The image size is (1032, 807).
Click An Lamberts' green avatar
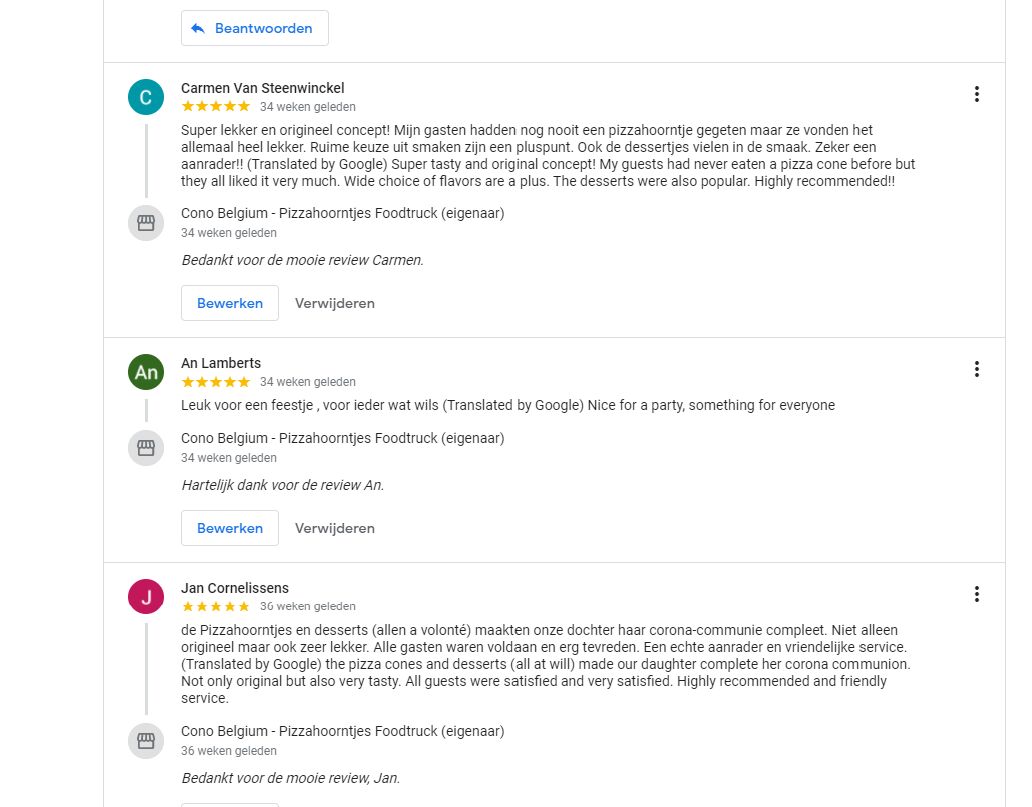pos(146,372)
